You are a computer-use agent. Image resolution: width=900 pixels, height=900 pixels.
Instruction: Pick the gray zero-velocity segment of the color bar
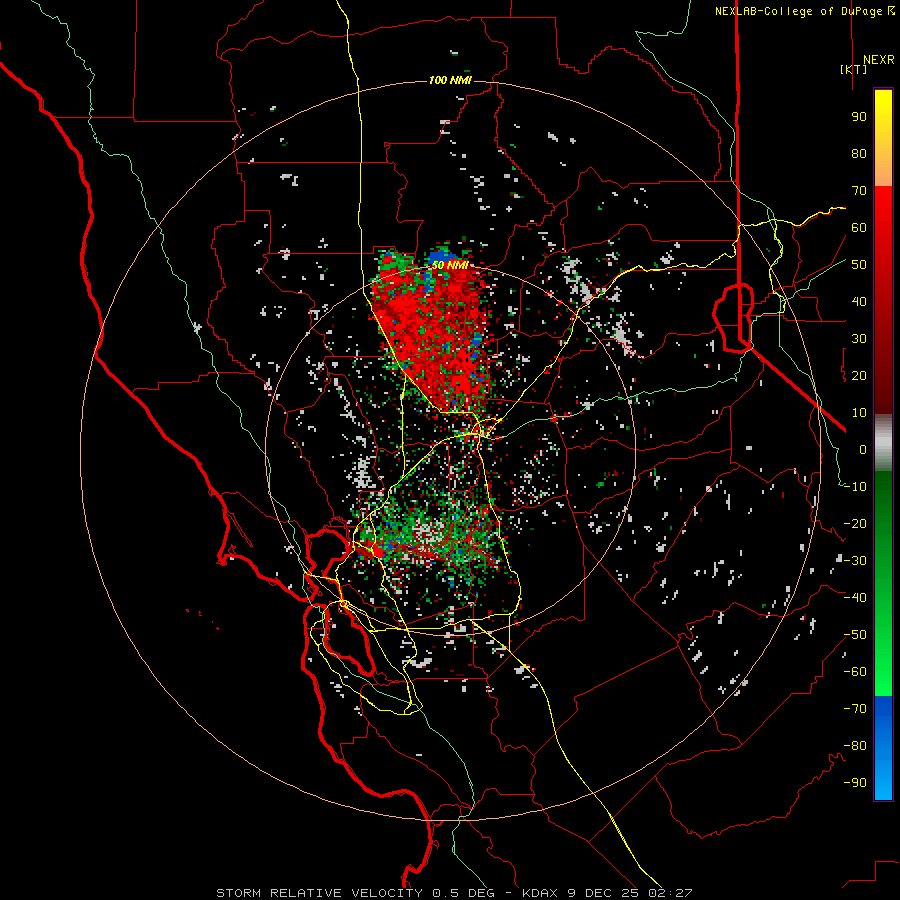pyautogui.click(x=883, y=443)
